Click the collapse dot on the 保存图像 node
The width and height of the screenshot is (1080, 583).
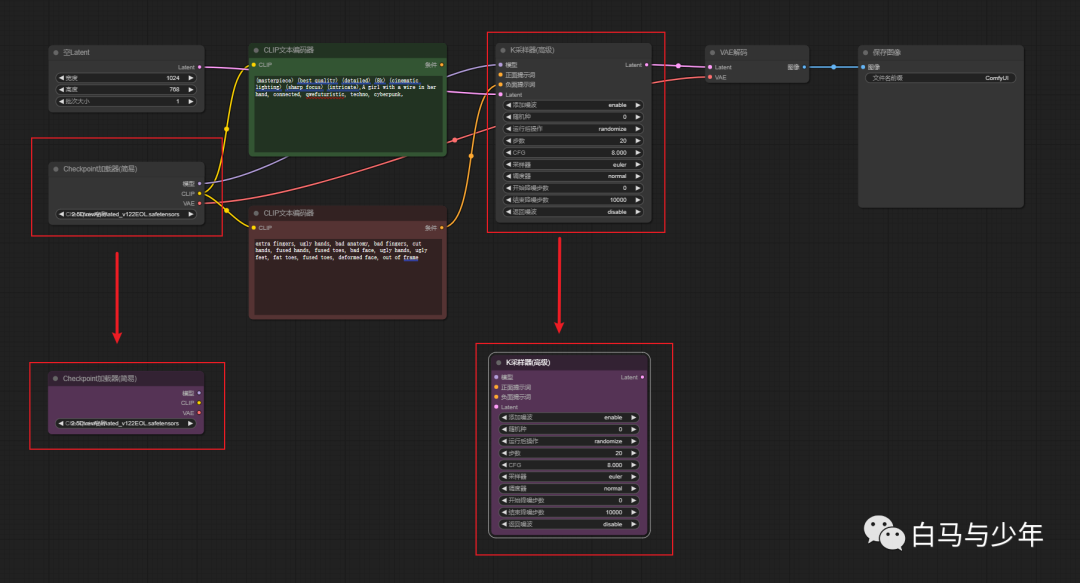point(865,52)
